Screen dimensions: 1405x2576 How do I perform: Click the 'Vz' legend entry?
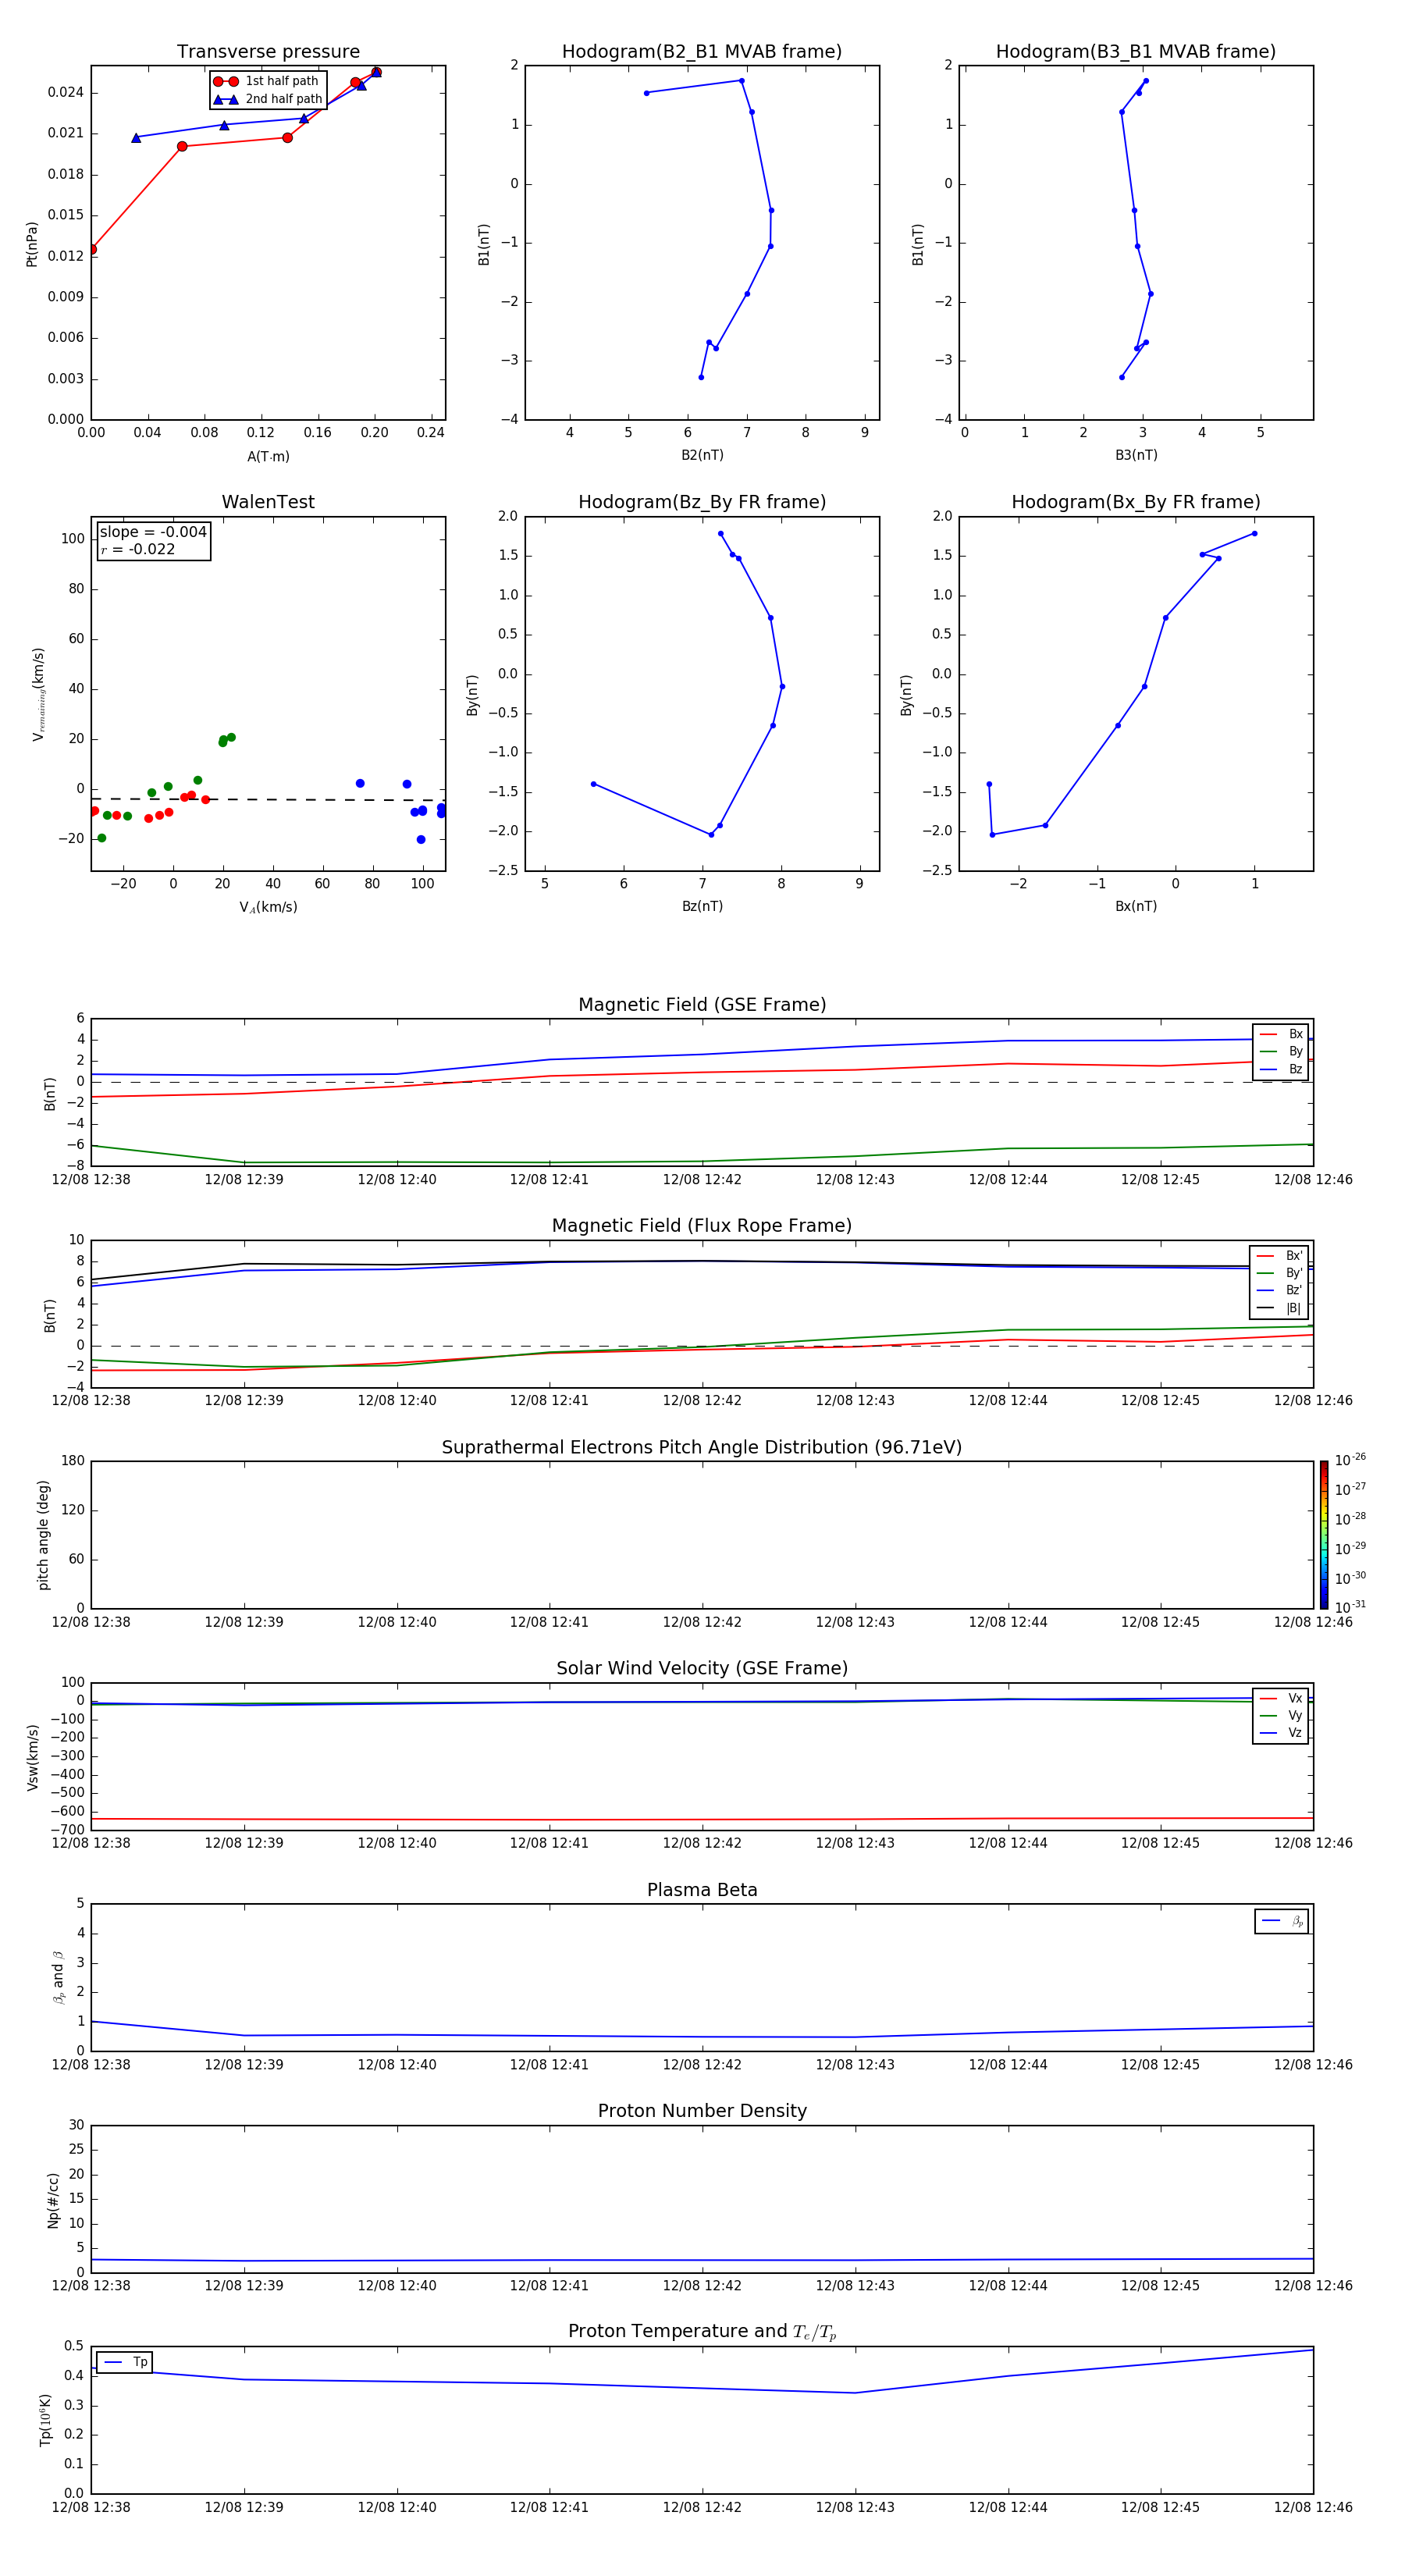coord(1281,1733)
